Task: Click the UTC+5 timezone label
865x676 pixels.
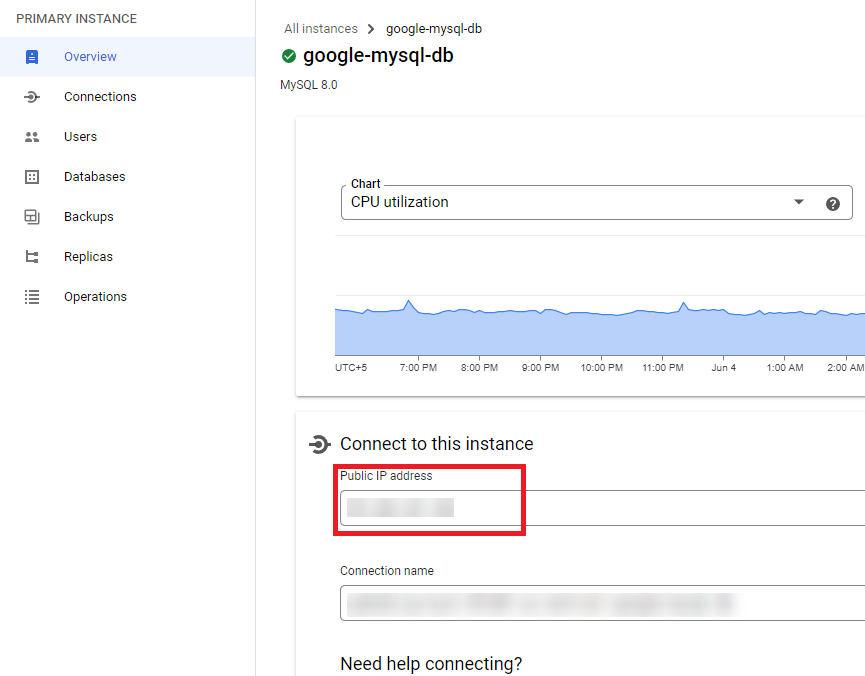Action: 351,368
